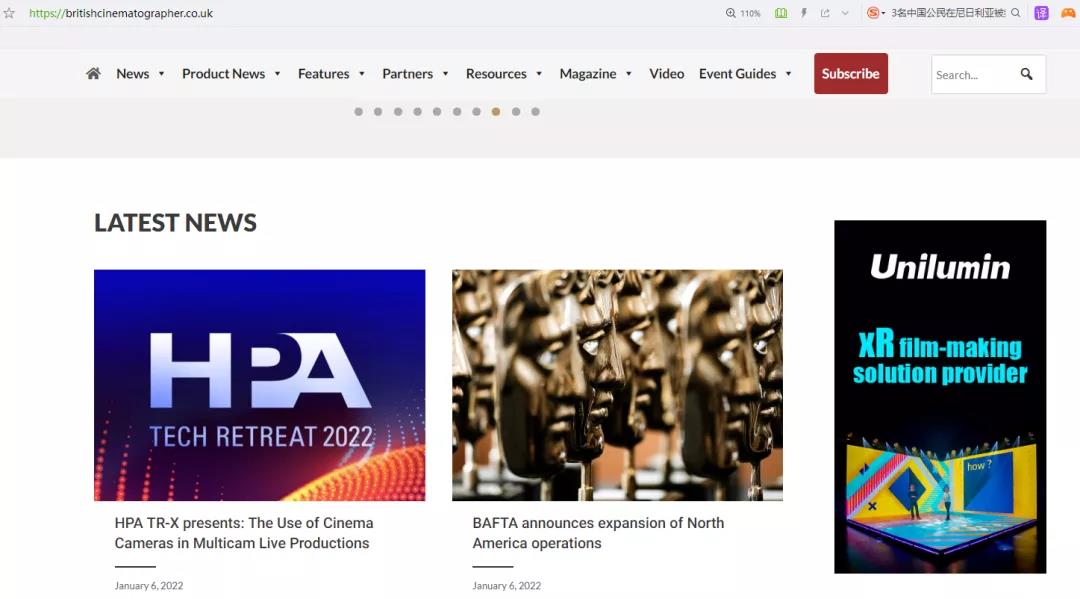Select the highlighted orange carousel dot
This screenshot has width=1080, height=599.
tap(496, 112)
